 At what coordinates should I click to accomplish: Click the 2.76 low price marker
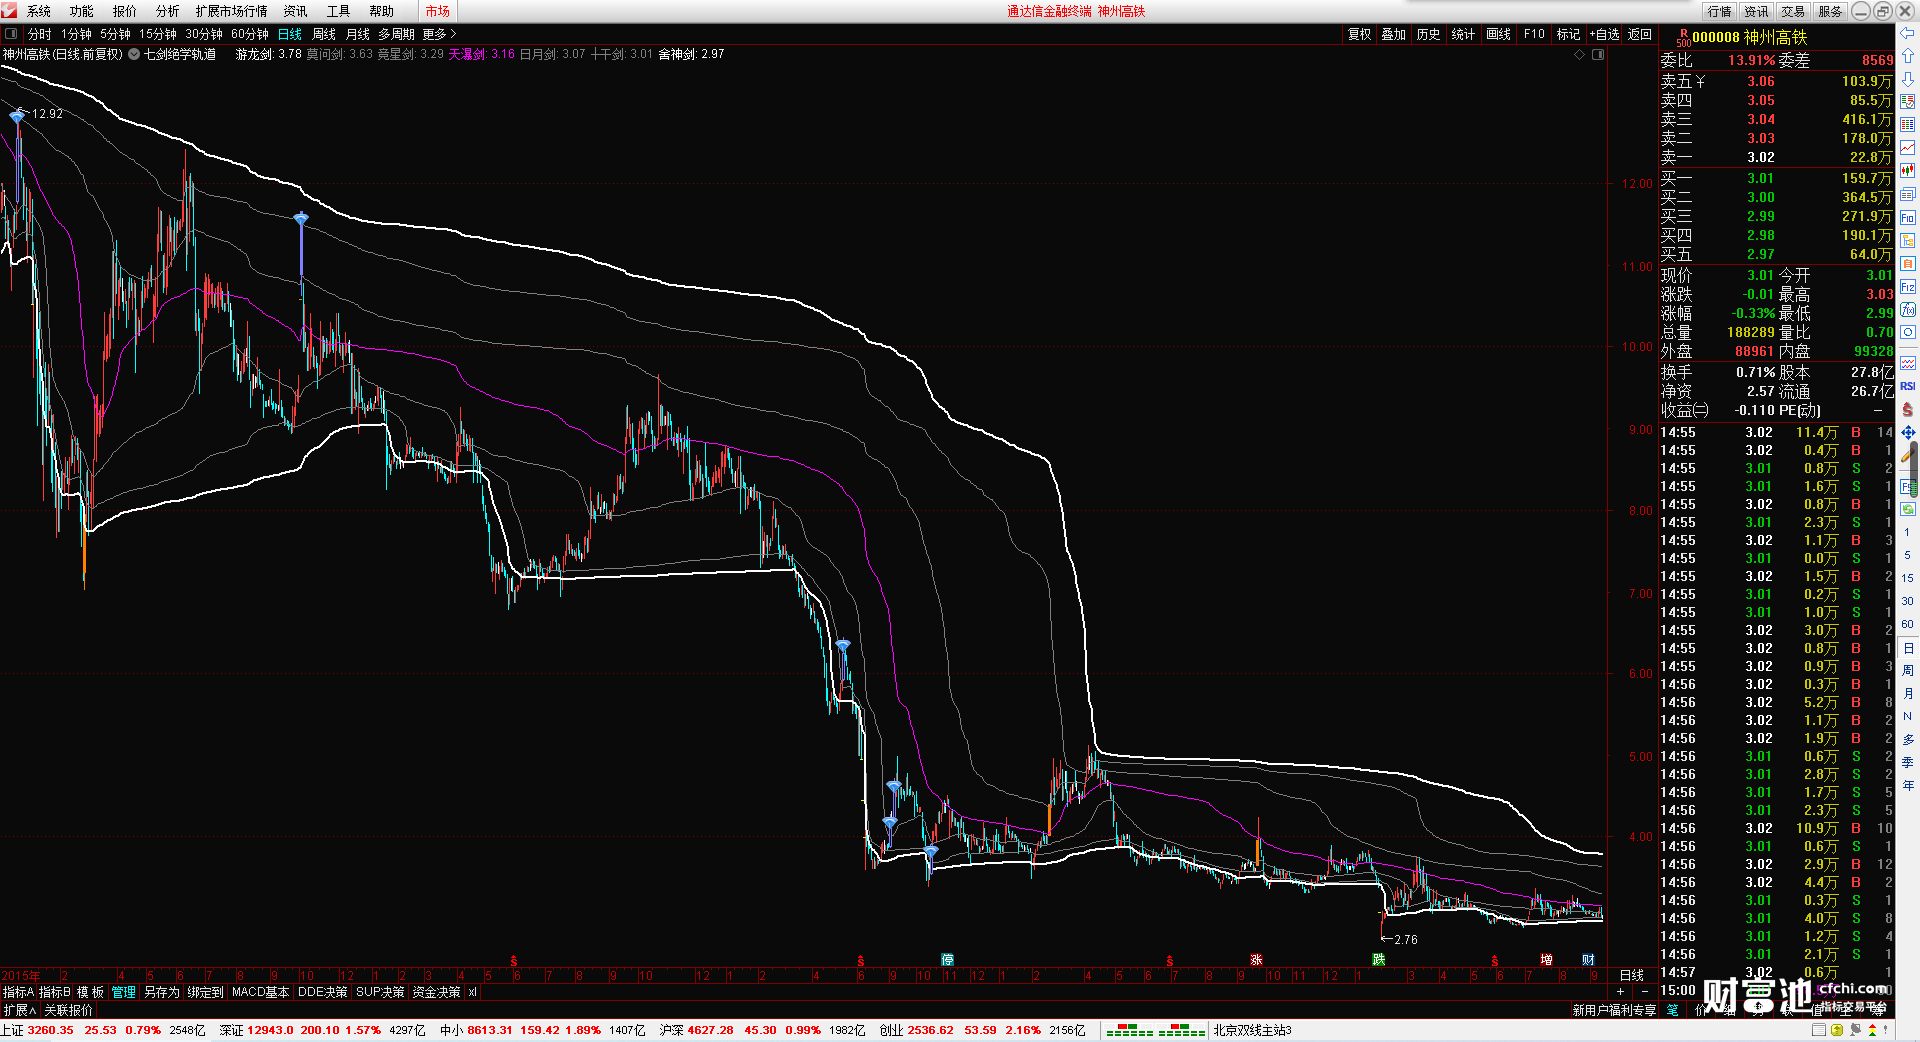point(1406,940)
